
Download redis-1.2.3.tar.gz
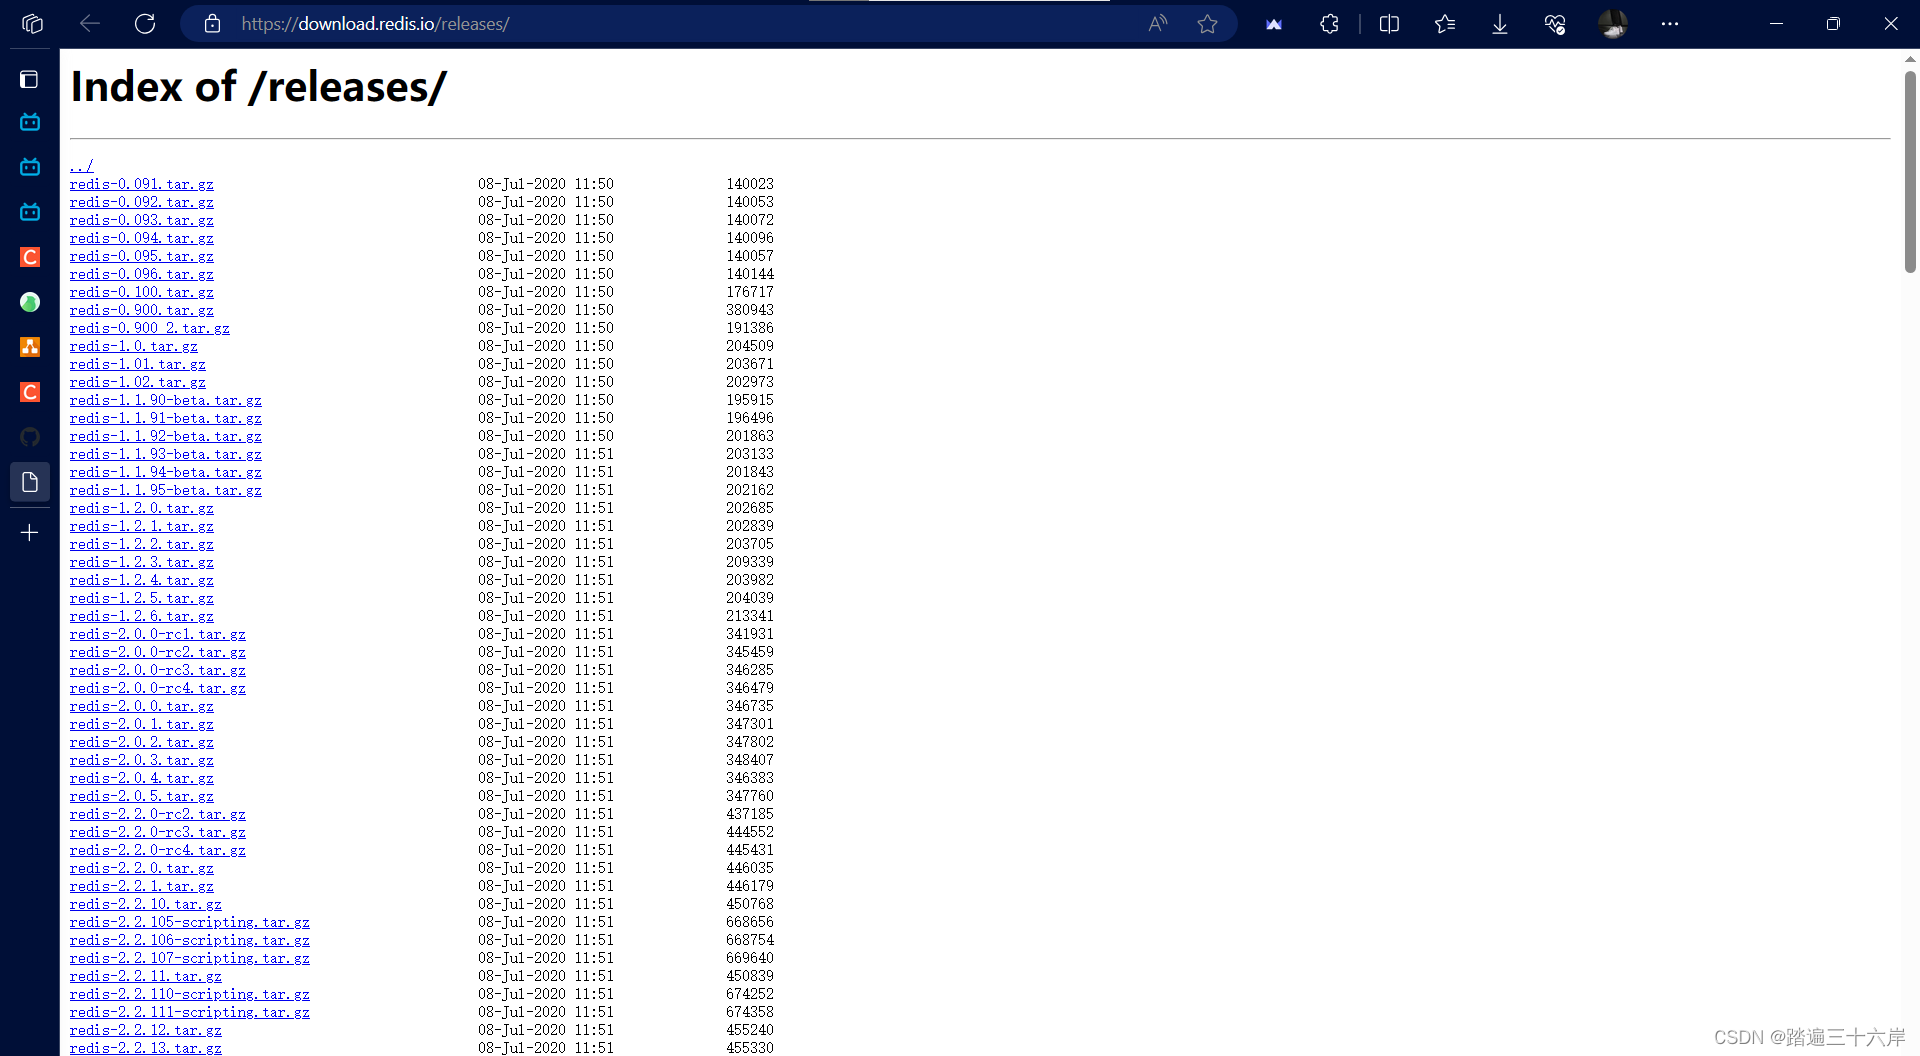click(x=141, y=562)
